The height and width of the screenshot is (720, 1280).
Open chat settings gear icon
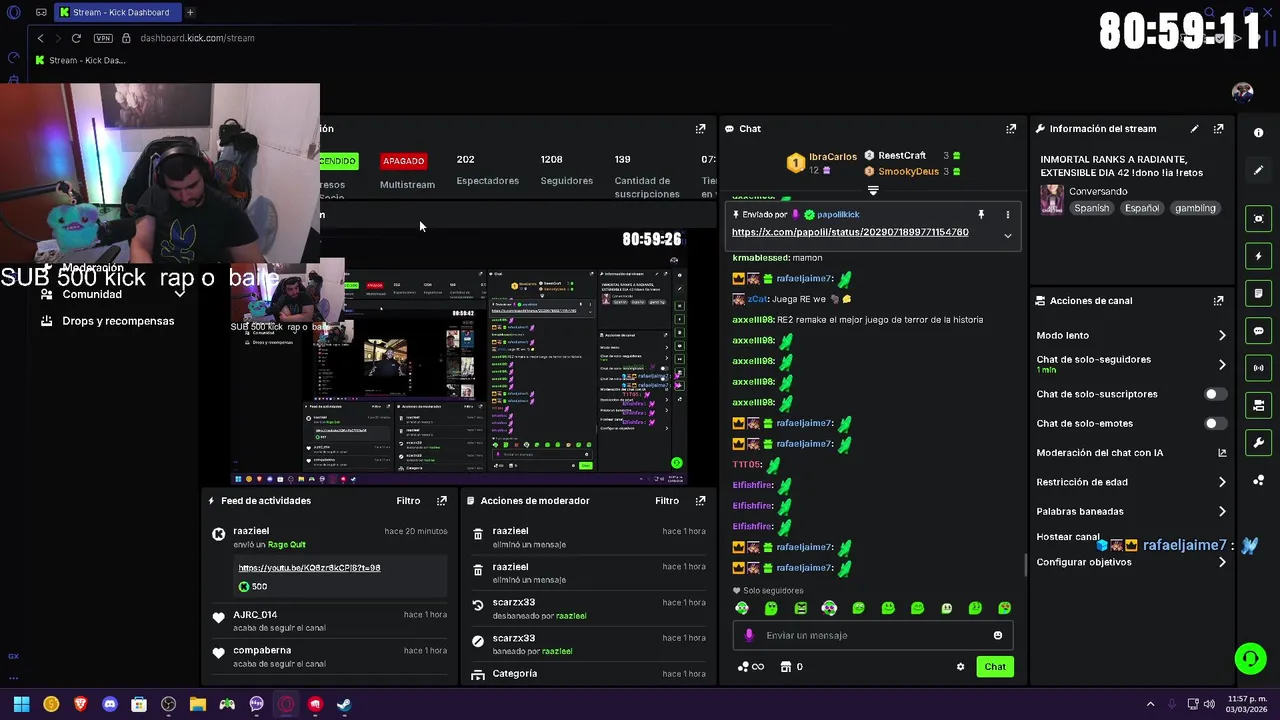[x=961, y=667]
